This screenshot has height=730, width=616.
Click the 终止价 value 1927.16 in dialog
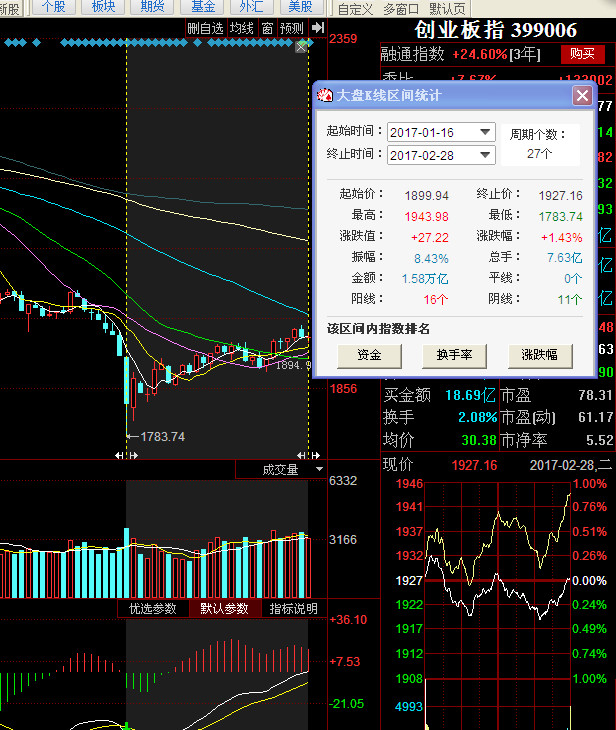(561, 196)
